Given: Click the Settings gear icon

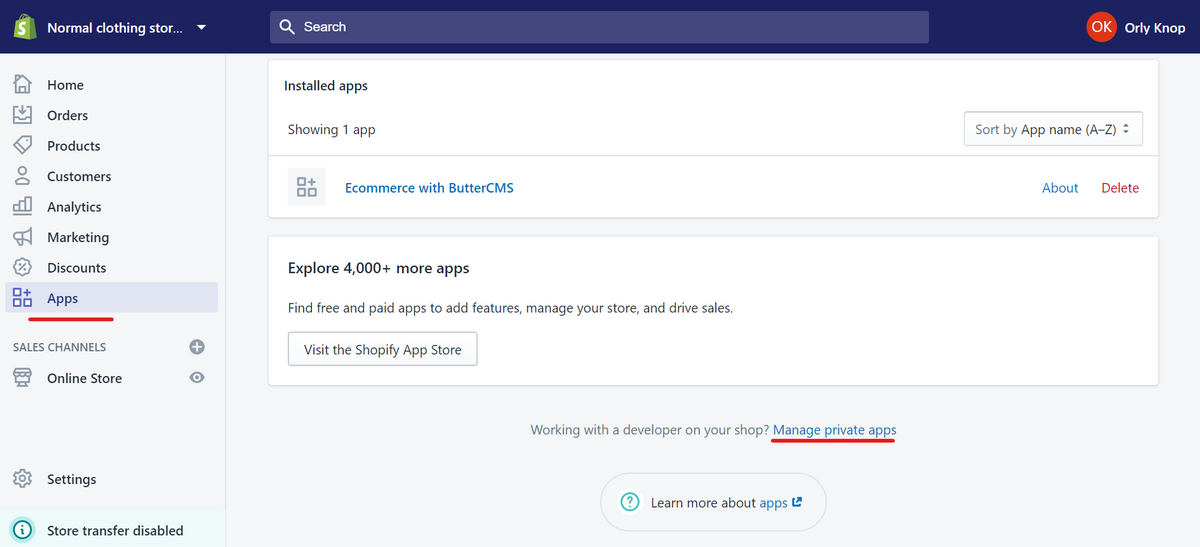Looking at the screenshot, I should [x=22, y=479].
